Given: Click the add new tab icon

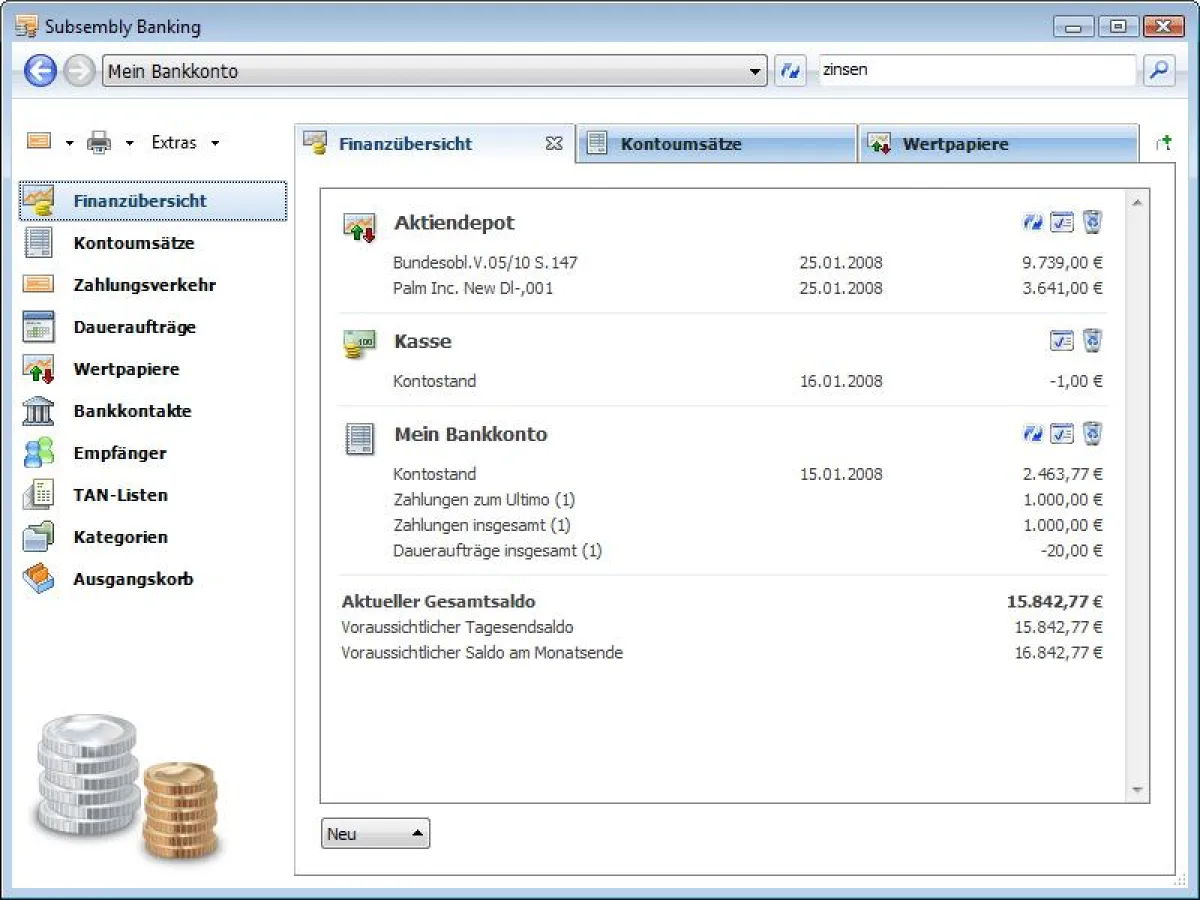Looking at the screenshot, I should [1163, 144].
